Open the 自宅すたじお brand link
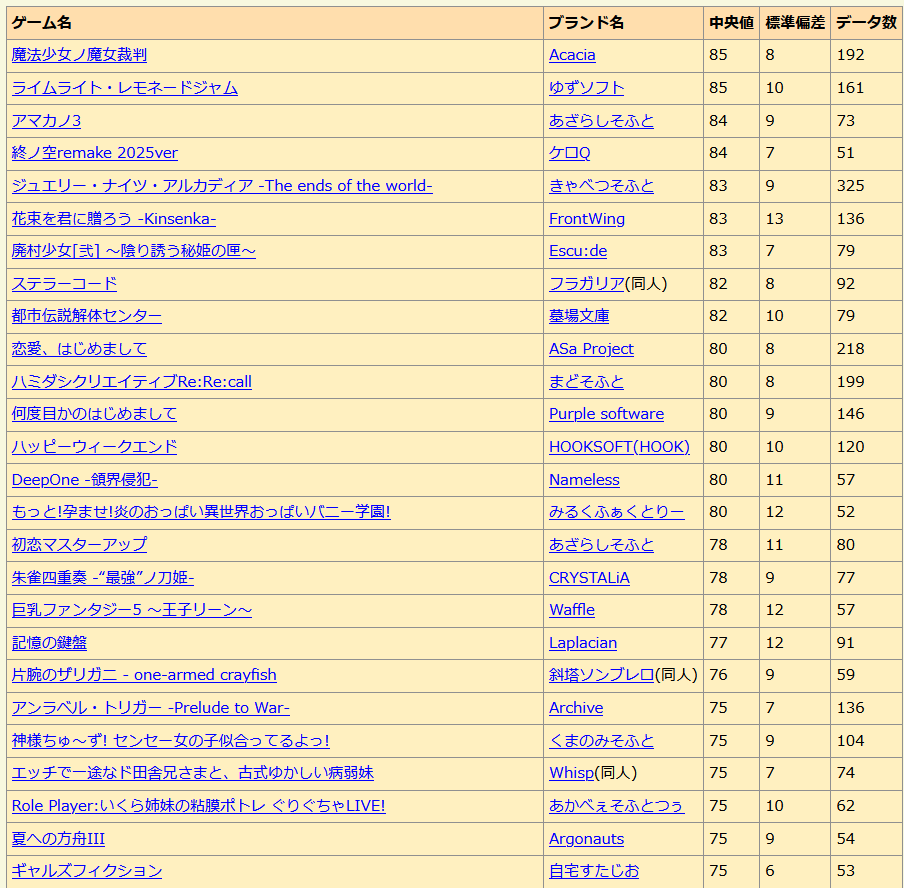This screenshot has width=904, height=888. pyautogui.click(x=594, y=871)
